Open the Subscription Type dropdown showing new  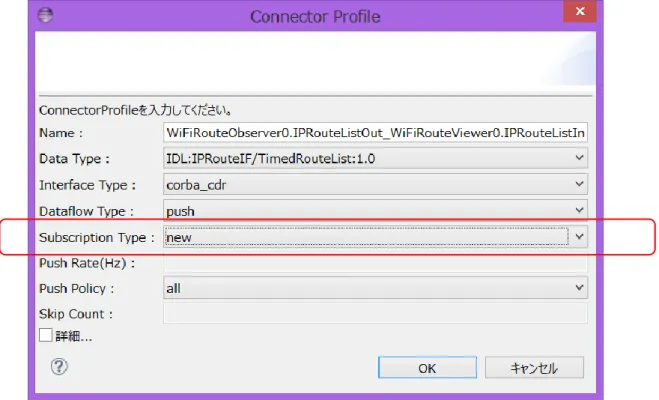[x=375, y=237]
